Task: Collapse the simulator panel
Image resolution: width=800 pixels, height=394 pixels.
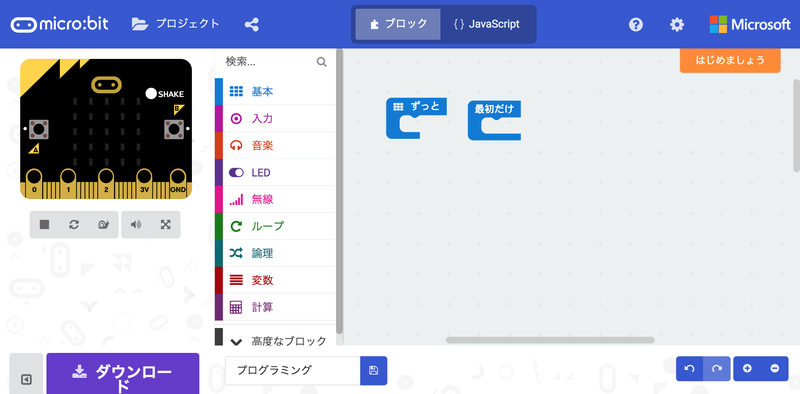Action: click(27, 379)
